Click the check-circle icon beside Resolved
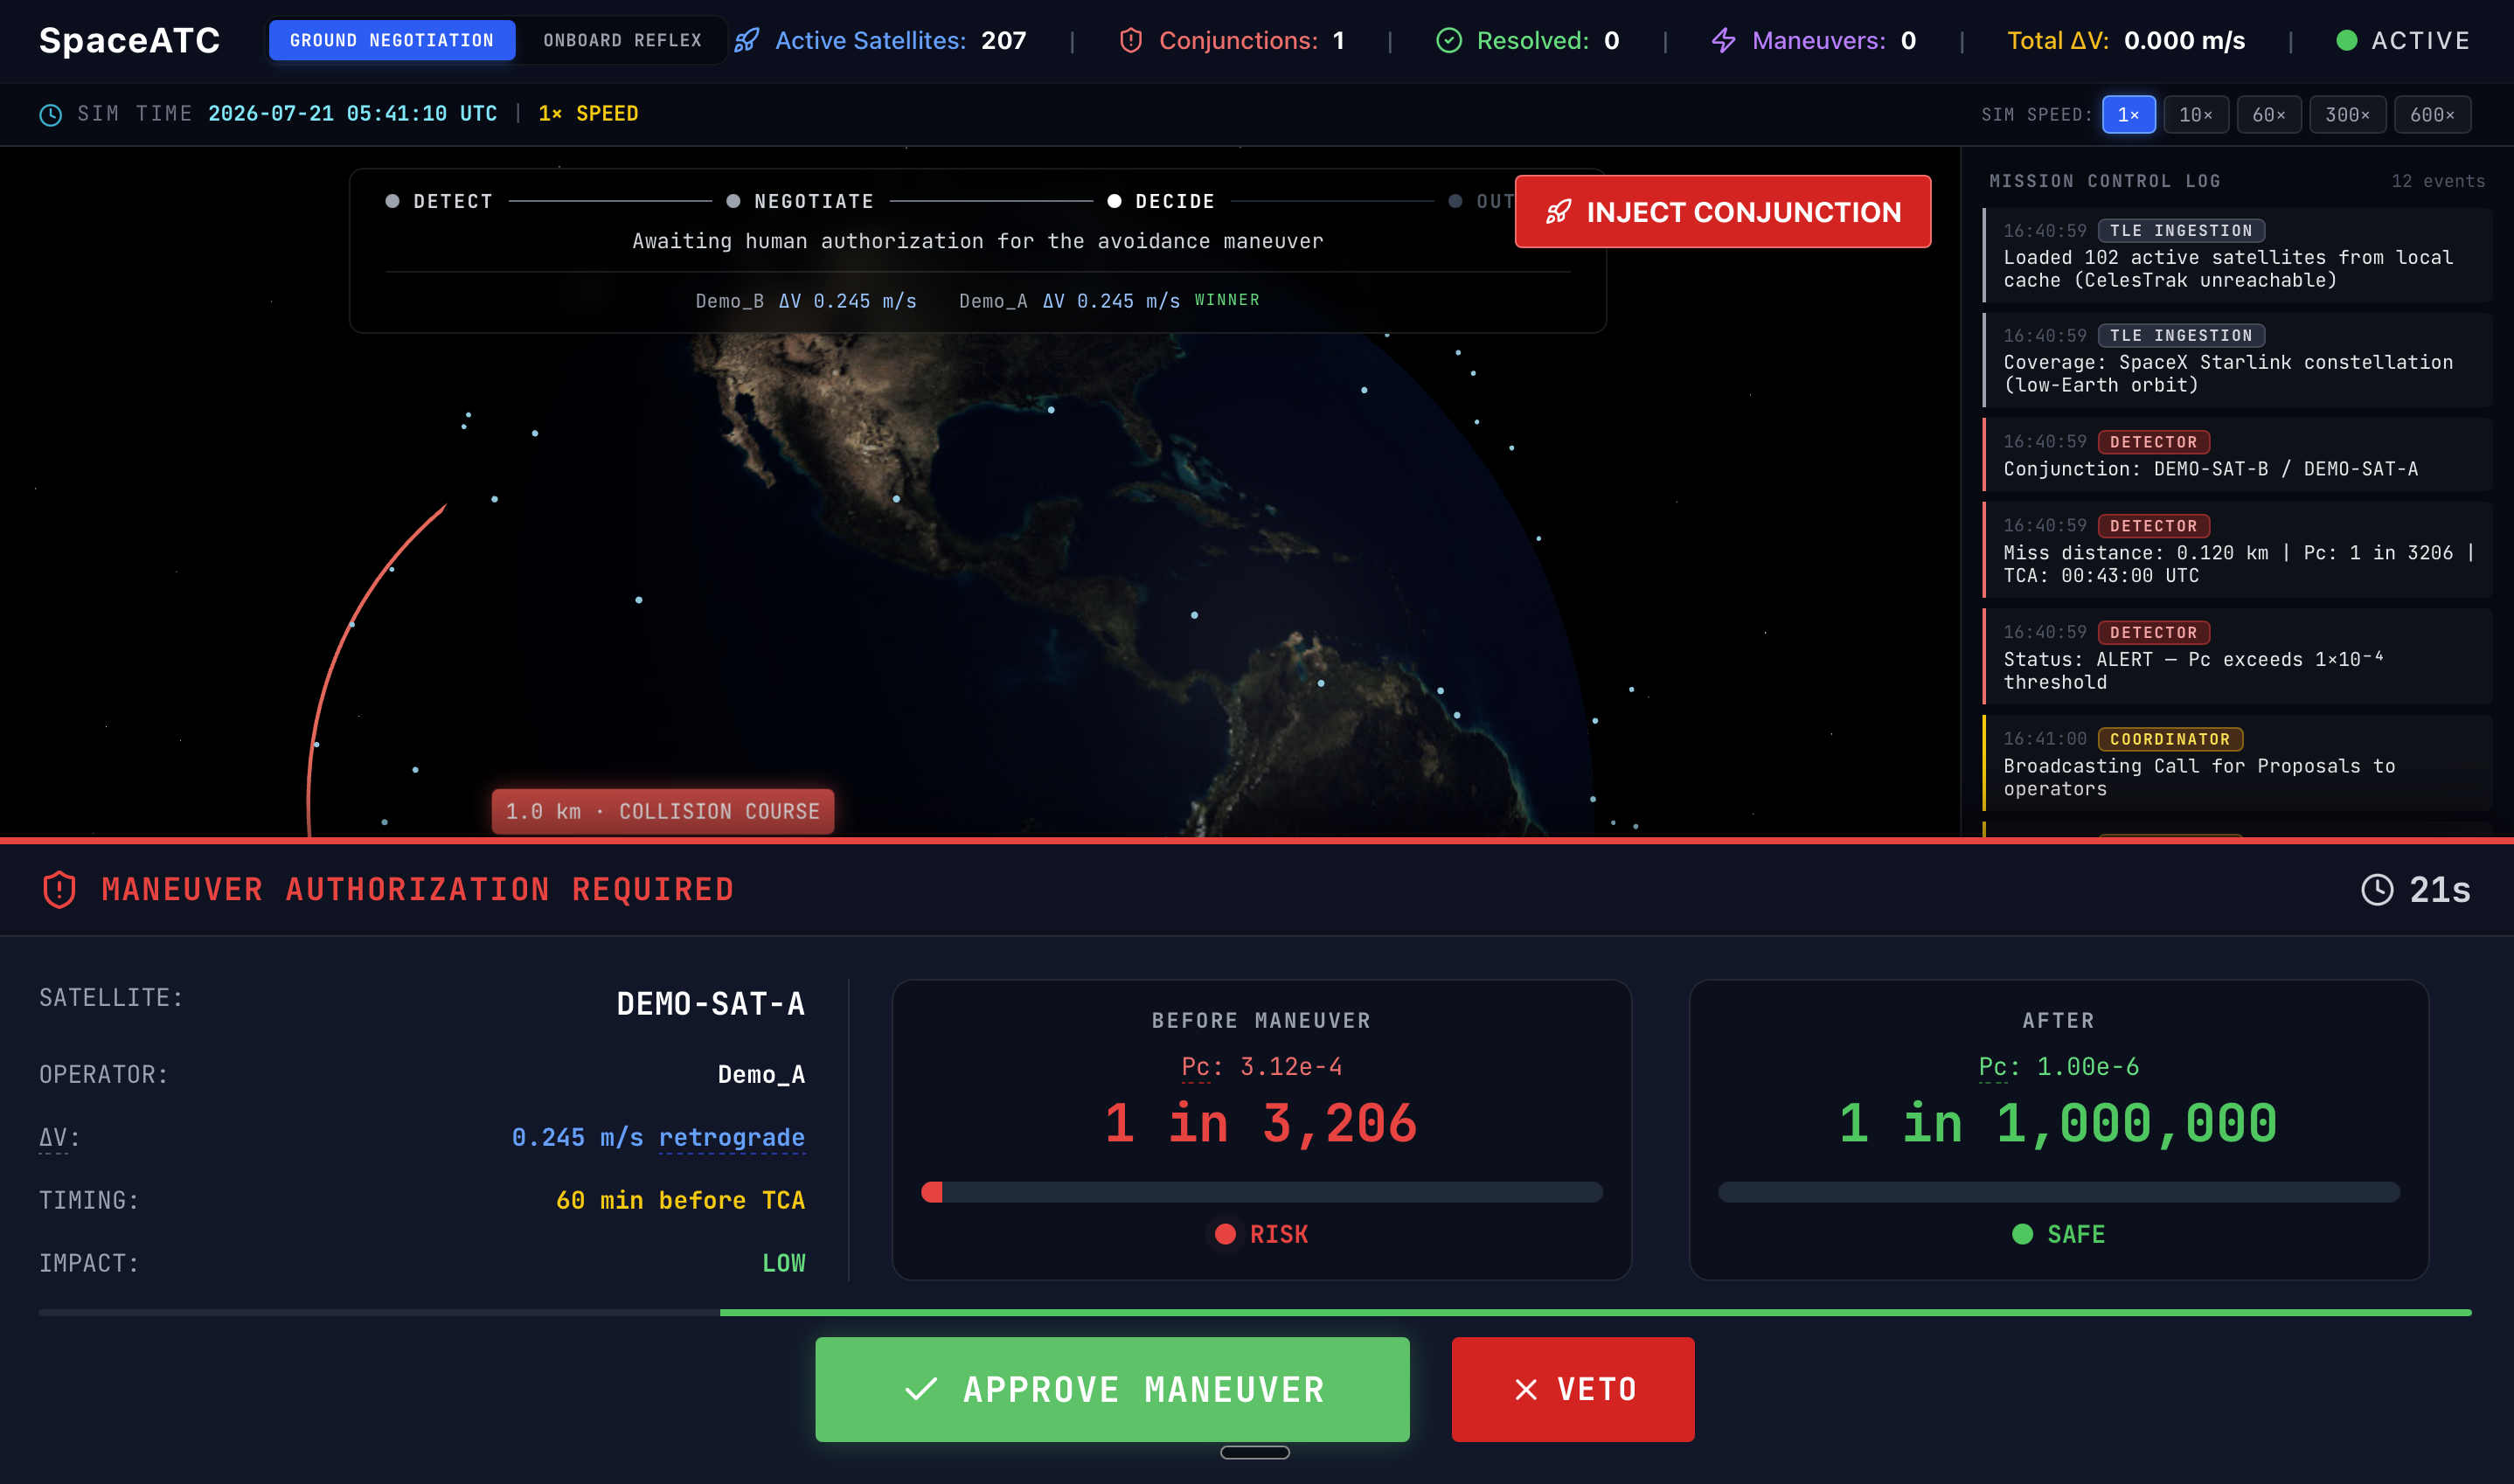Image resolution: width=2514 pixels, height=1484 pixels. (1449, 41)
